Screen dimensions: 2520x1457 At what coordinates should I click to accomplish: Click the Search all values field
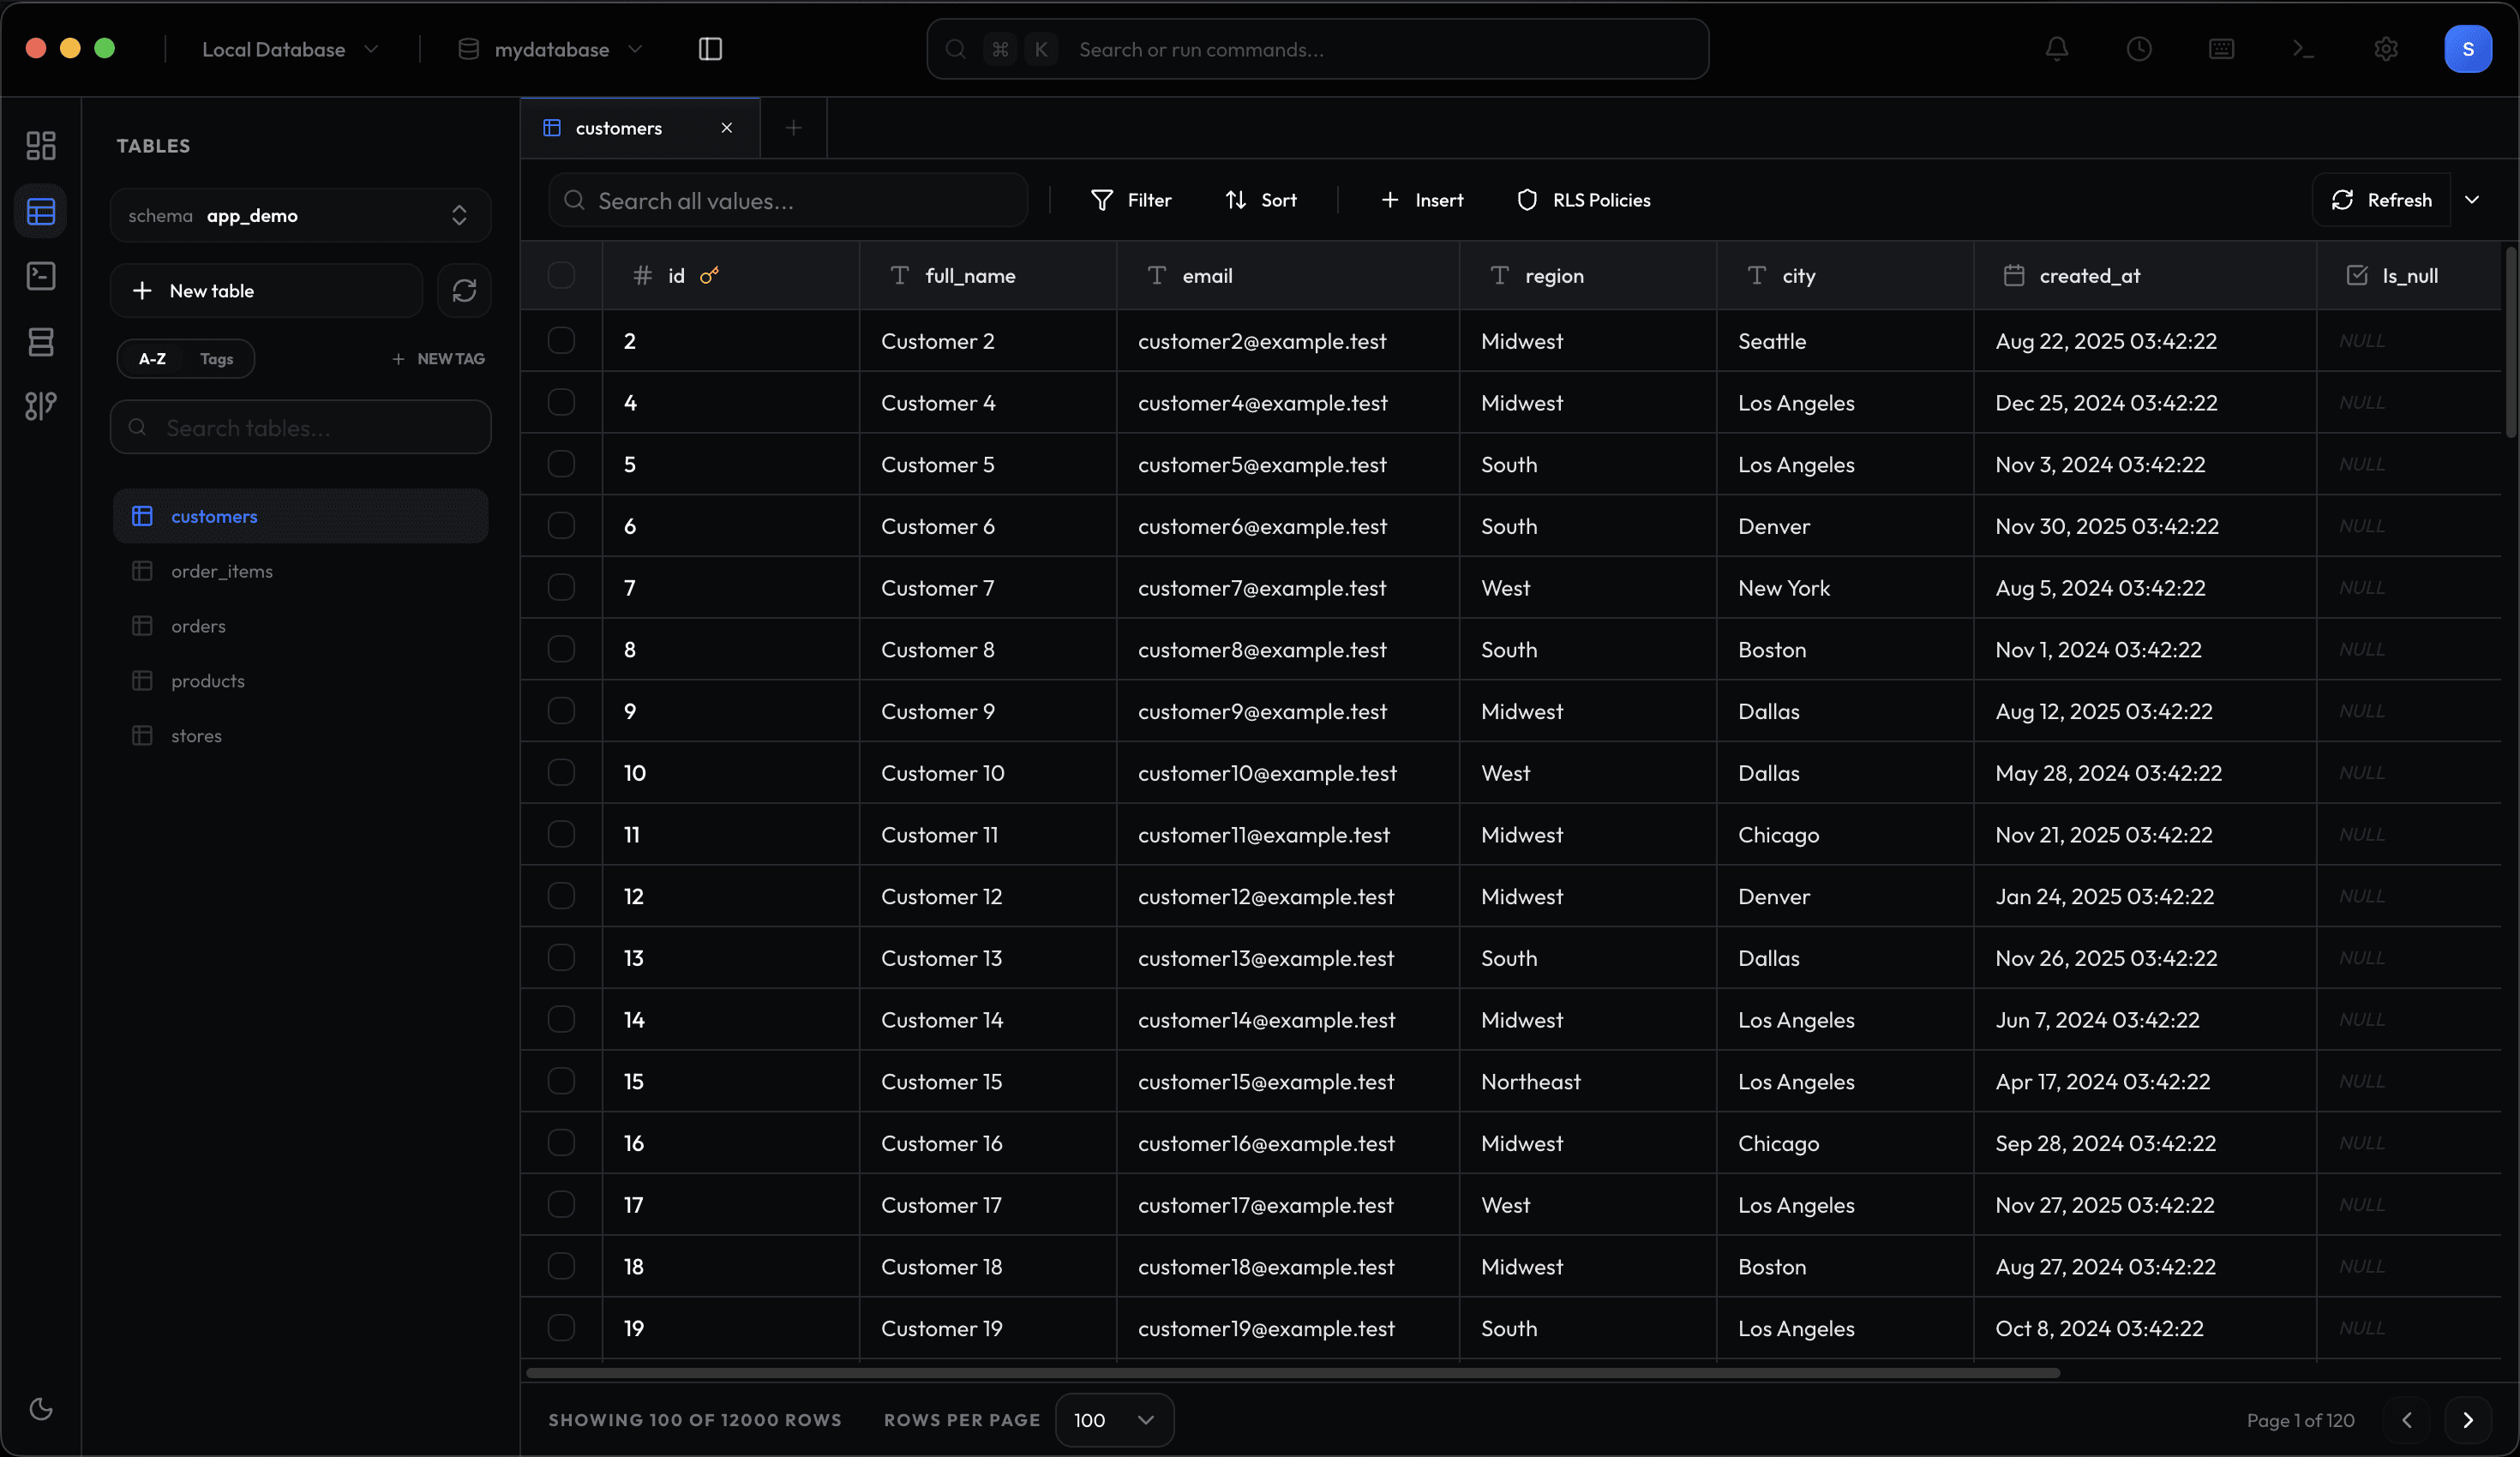click(789, 199)
